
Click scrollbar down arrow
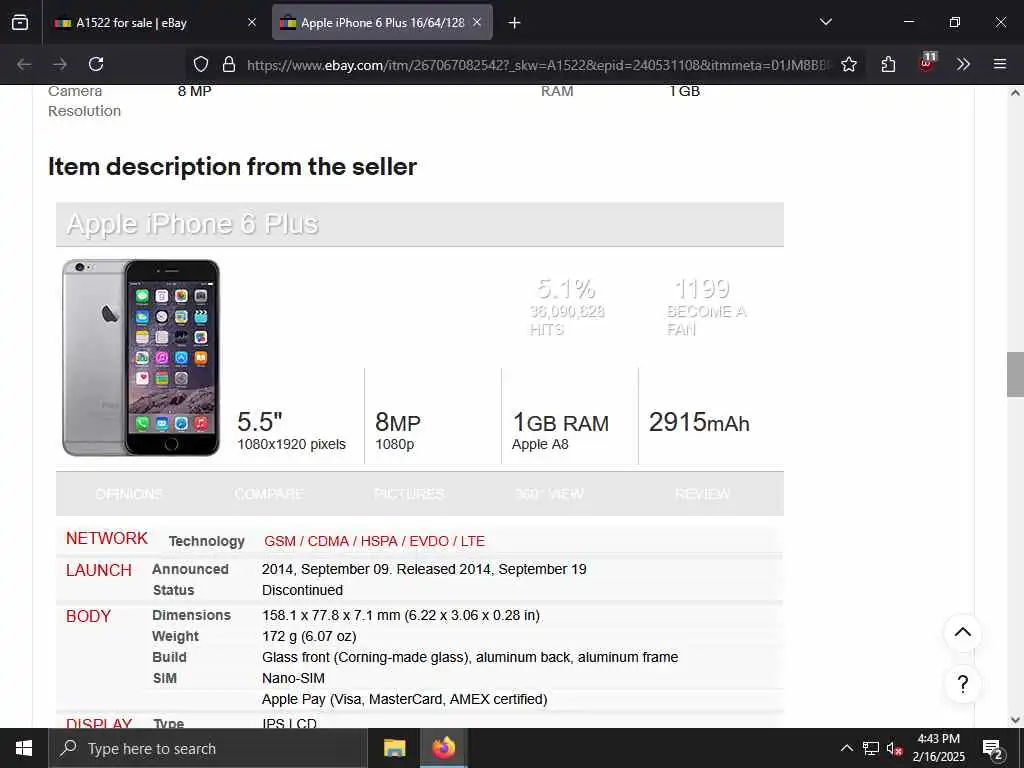pyautogui.click(x=1015, y=720)
